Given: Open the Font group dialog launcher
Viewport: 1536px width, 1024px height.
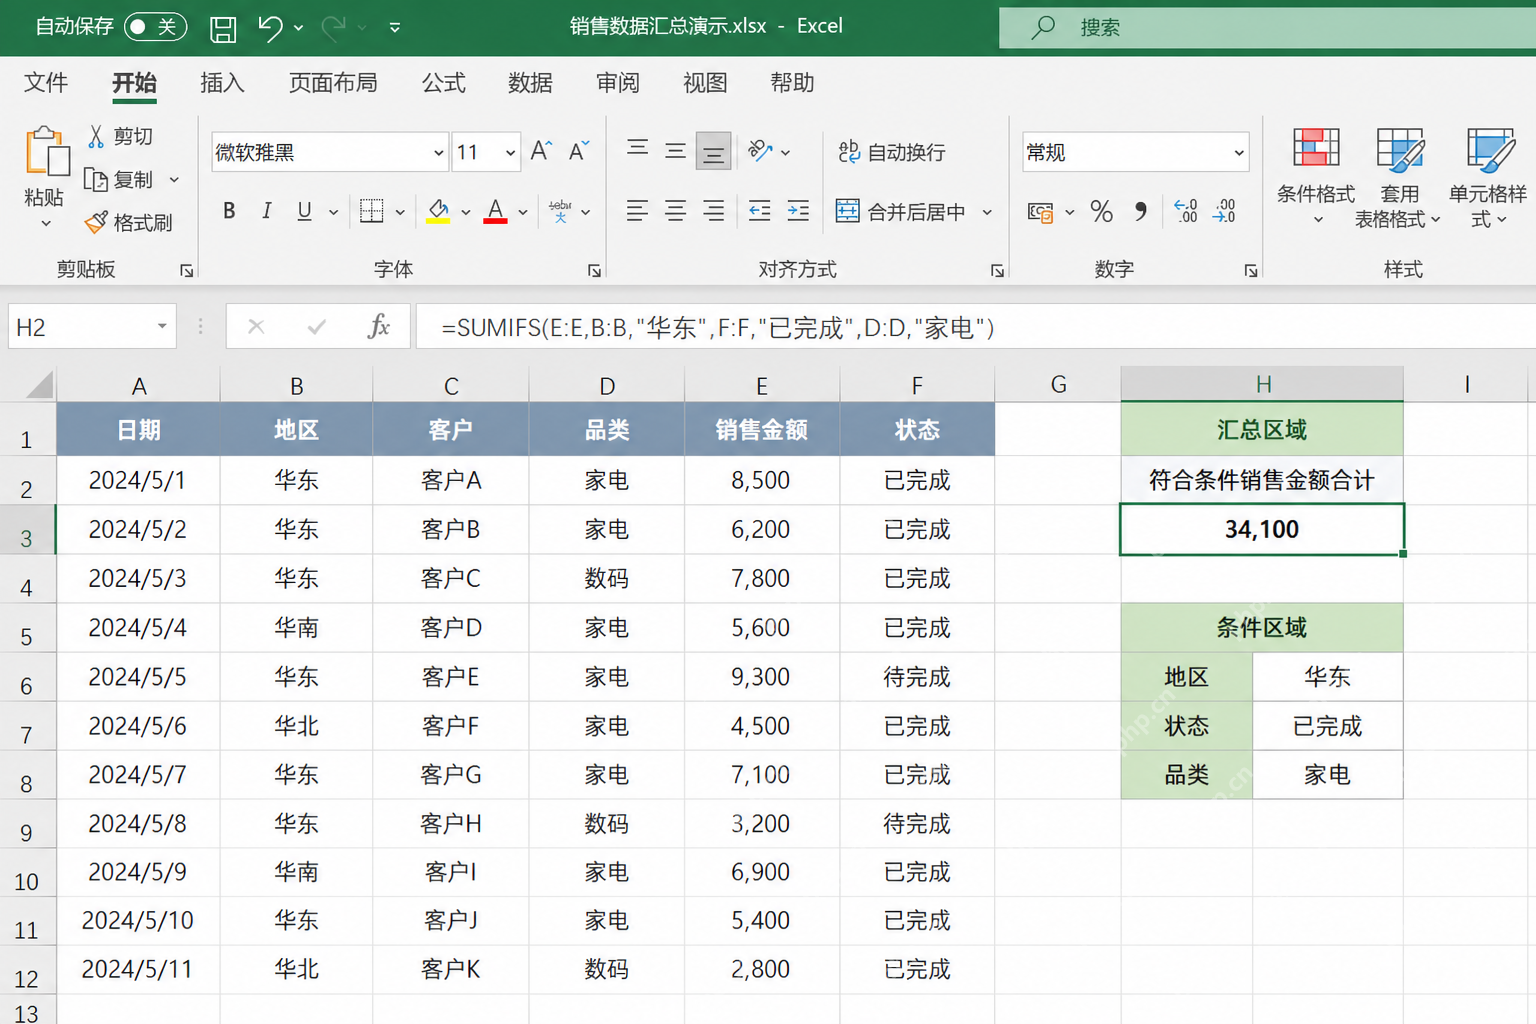Looking at the screenshot, I should coord(594,270).
